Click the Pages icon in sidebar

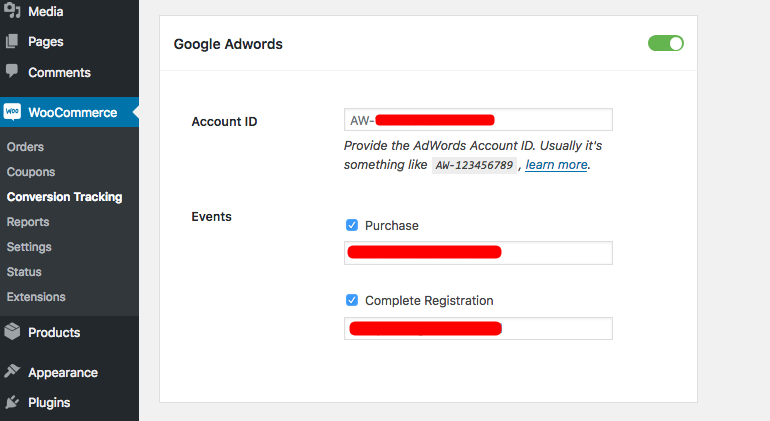[12, 42]
